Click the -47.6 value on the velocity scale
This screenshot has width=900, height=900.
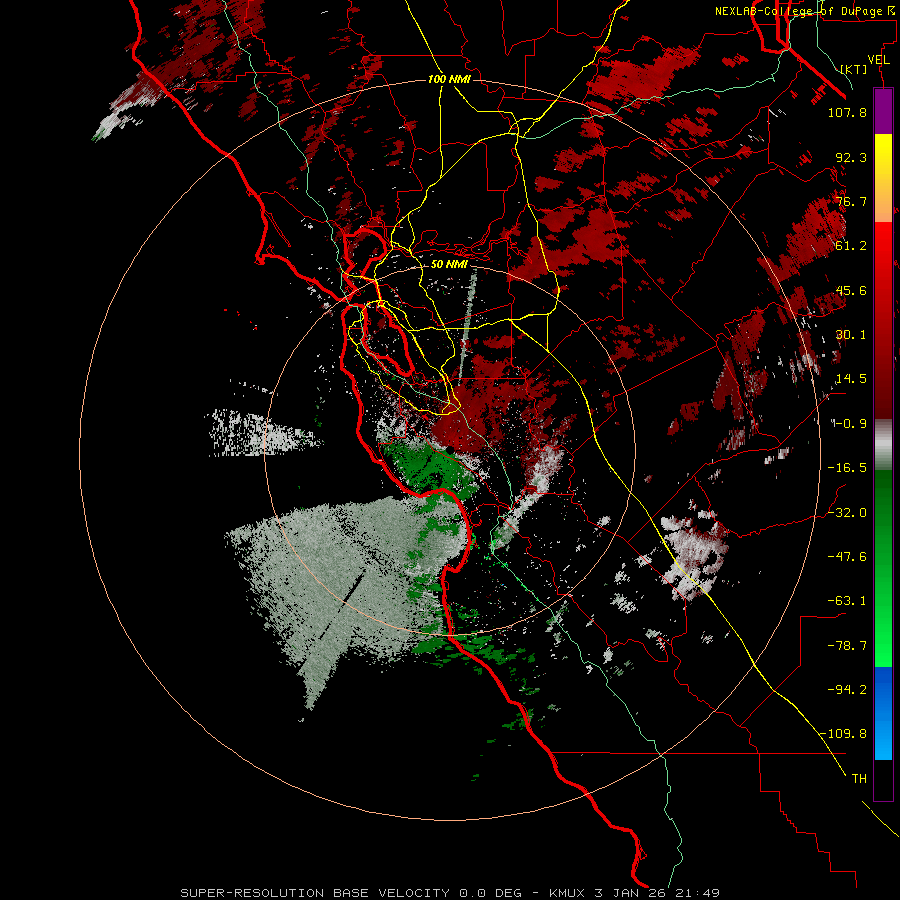[x=847, y=557]
